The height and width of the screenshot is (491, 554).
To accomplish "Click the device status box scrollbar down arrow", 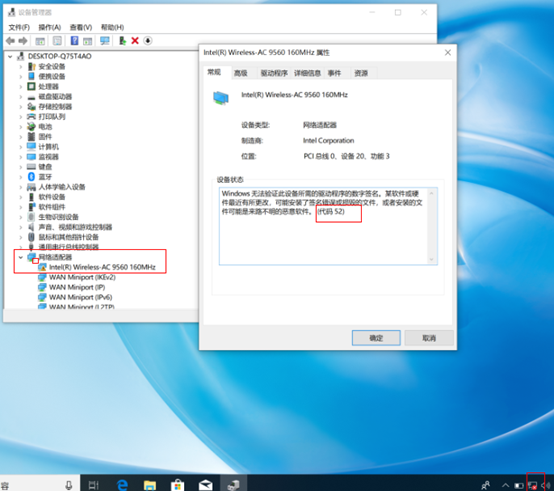I will [431, 260].
